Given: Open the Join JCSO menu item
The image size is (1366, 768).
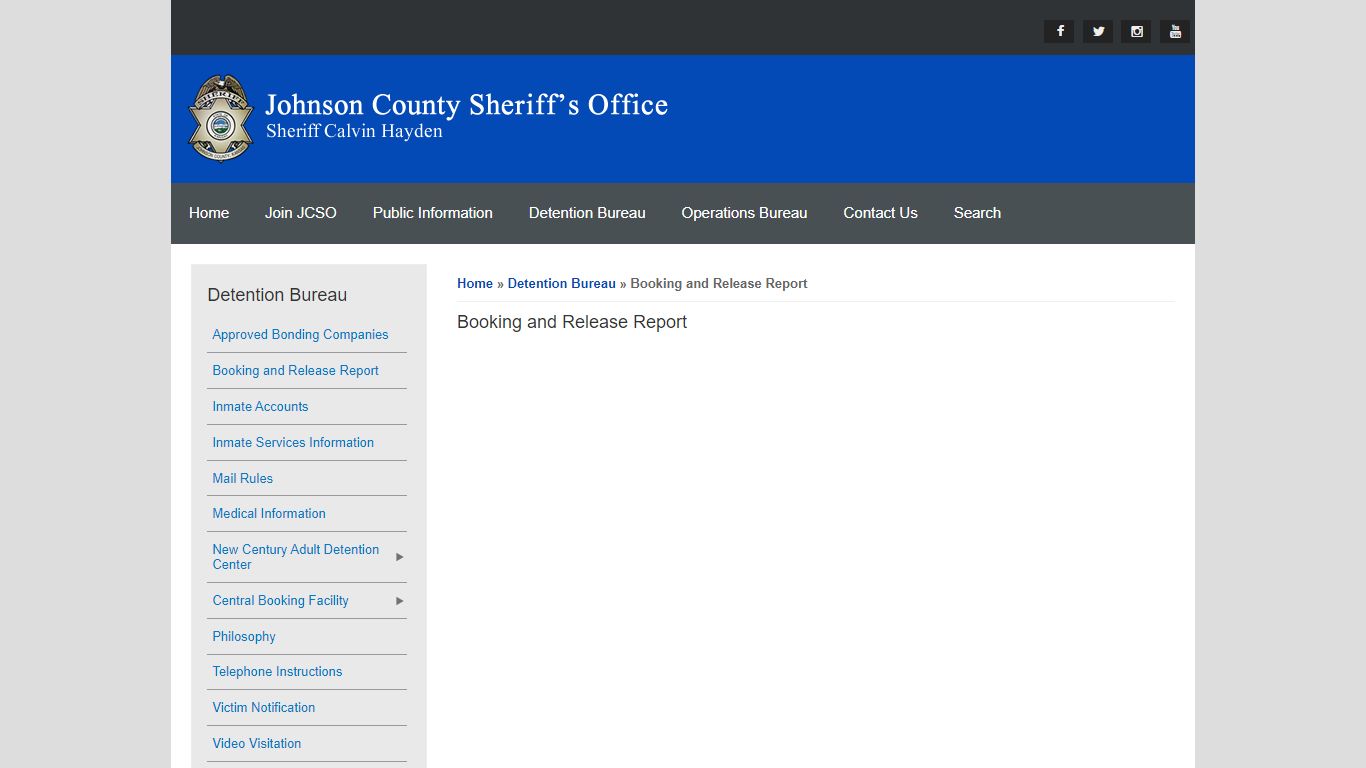Looking at the screenshot, I should pos(301,213).
